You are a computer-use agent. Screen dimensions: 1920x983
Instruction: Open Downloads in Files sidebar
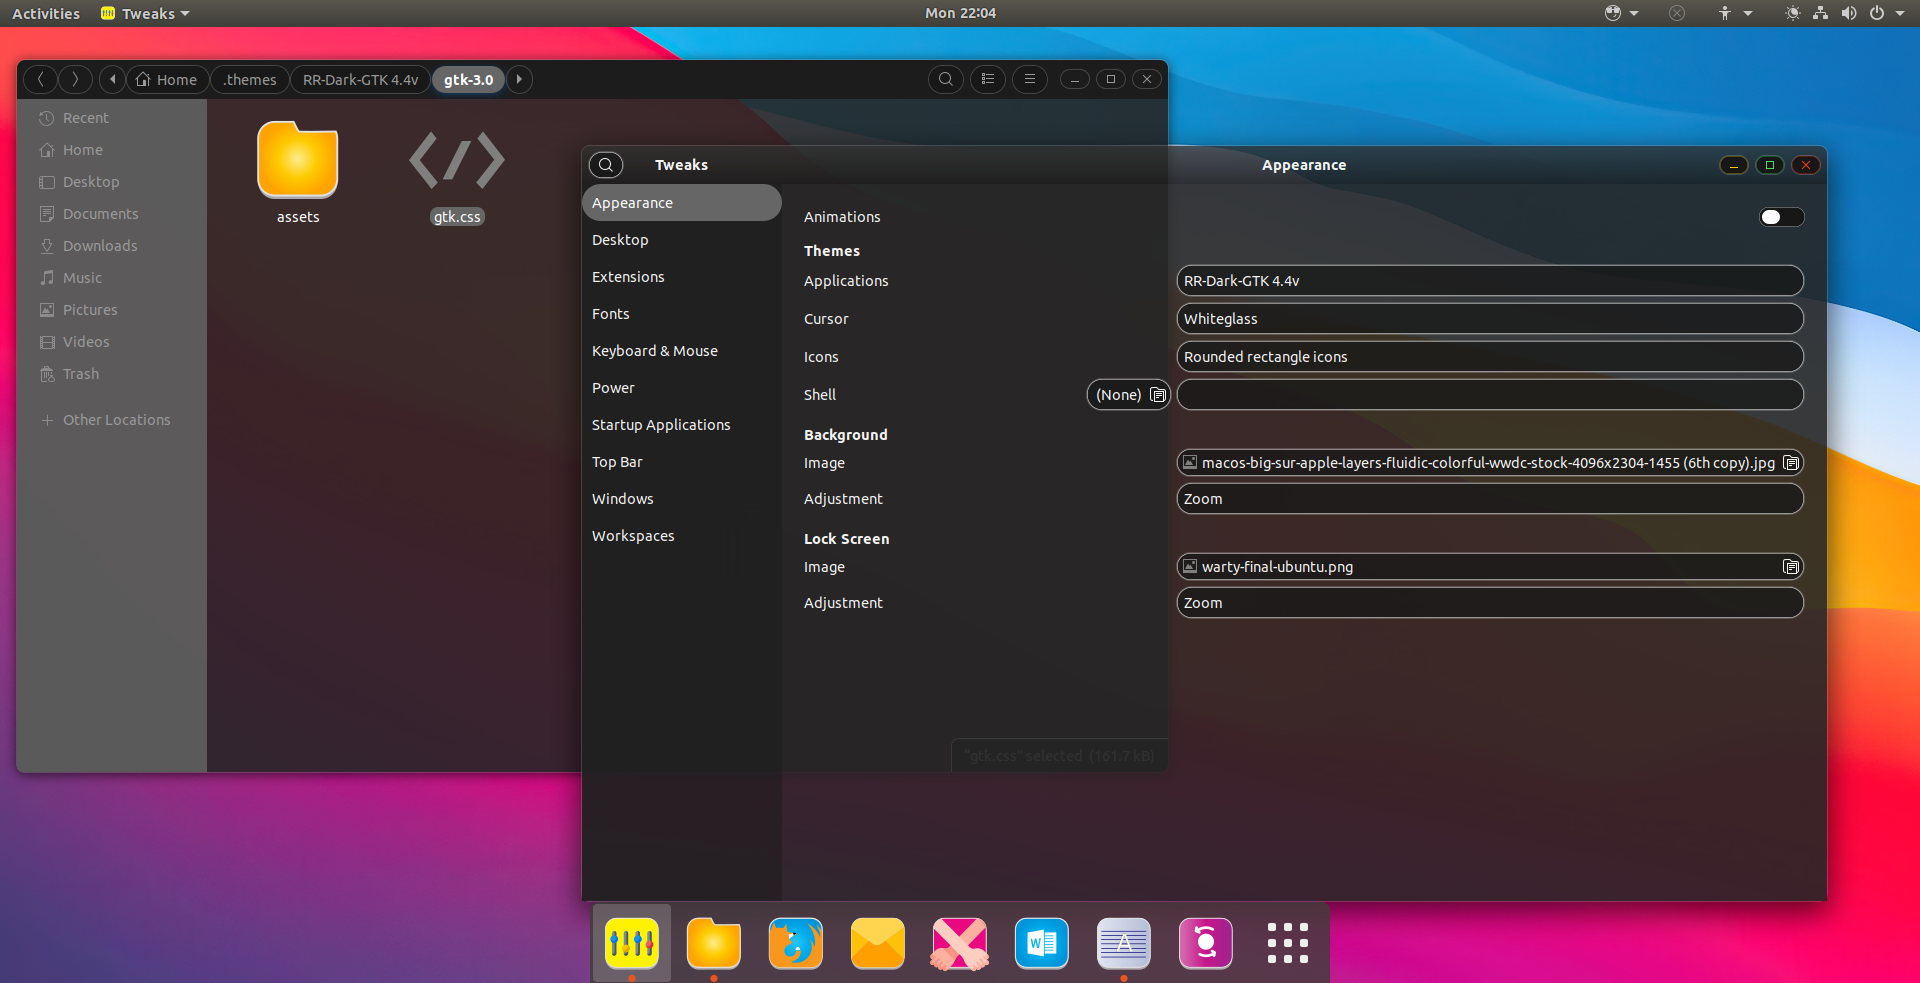[112, 246]
